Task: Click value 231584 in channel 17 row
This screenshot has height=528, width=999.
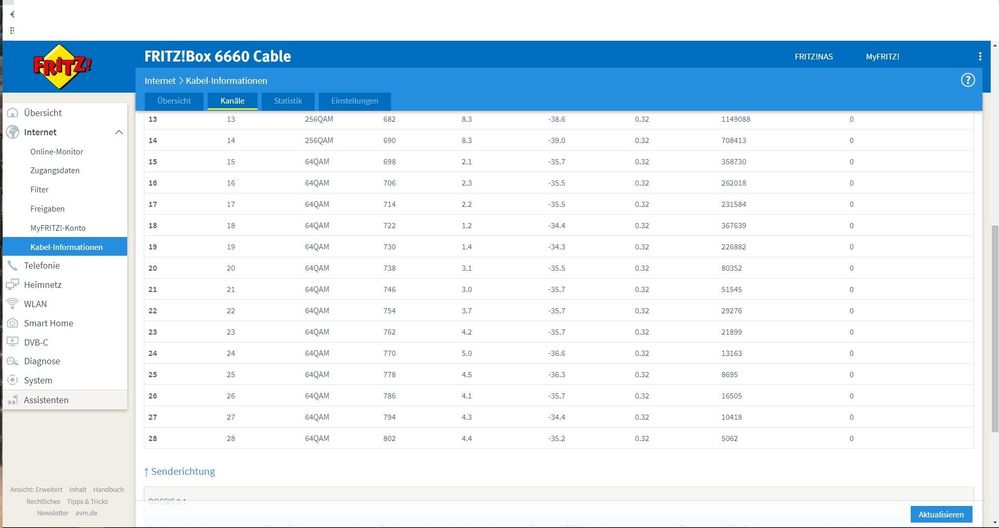Action: pyautogui.click(x=733, y=204)
